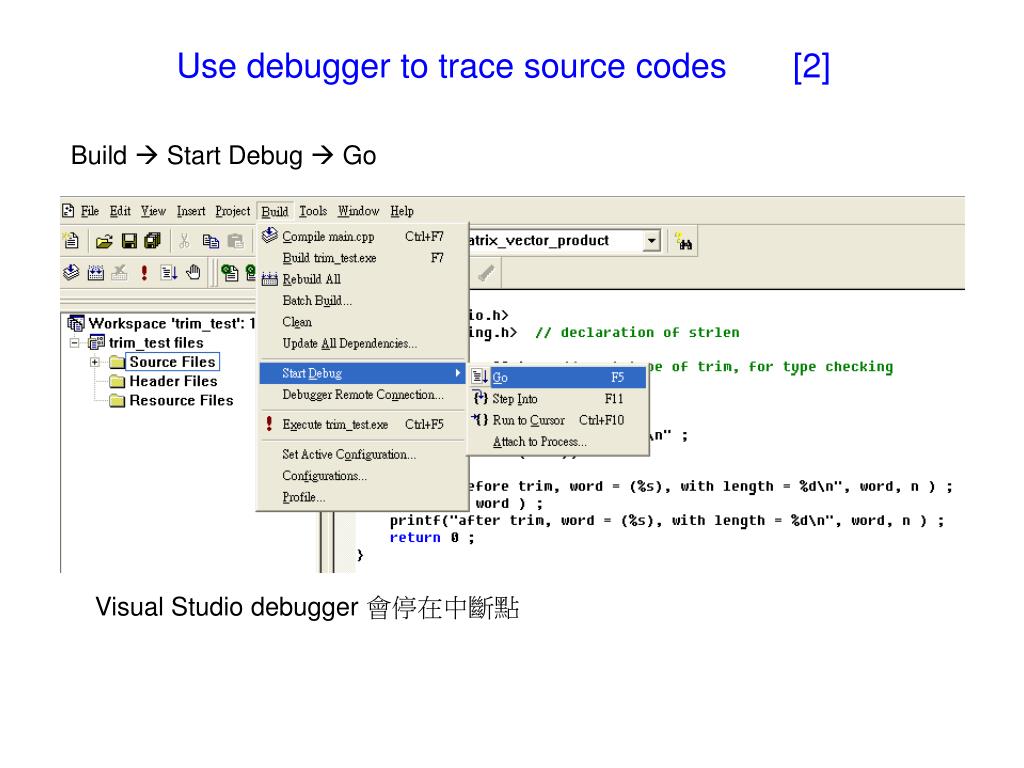The height and width of the screenshot is (768, 1024).
Task: Click the Paste clipboard icon
Action: click(236, 242)
